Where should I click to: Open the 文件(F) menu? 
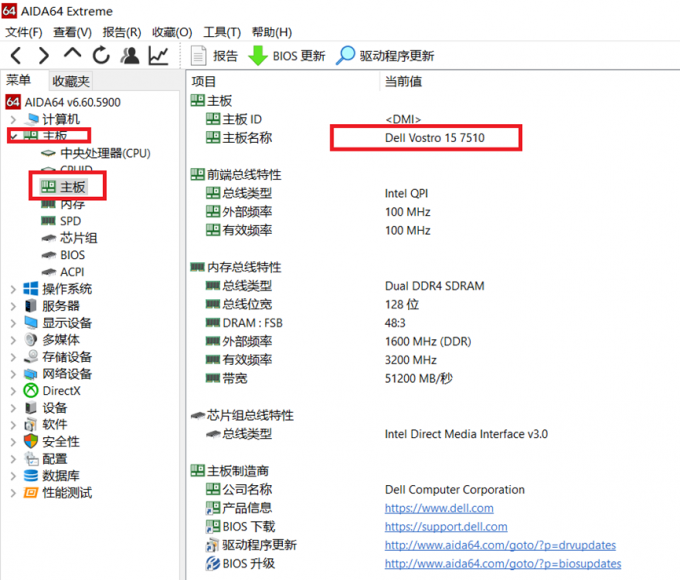(23, 32)
